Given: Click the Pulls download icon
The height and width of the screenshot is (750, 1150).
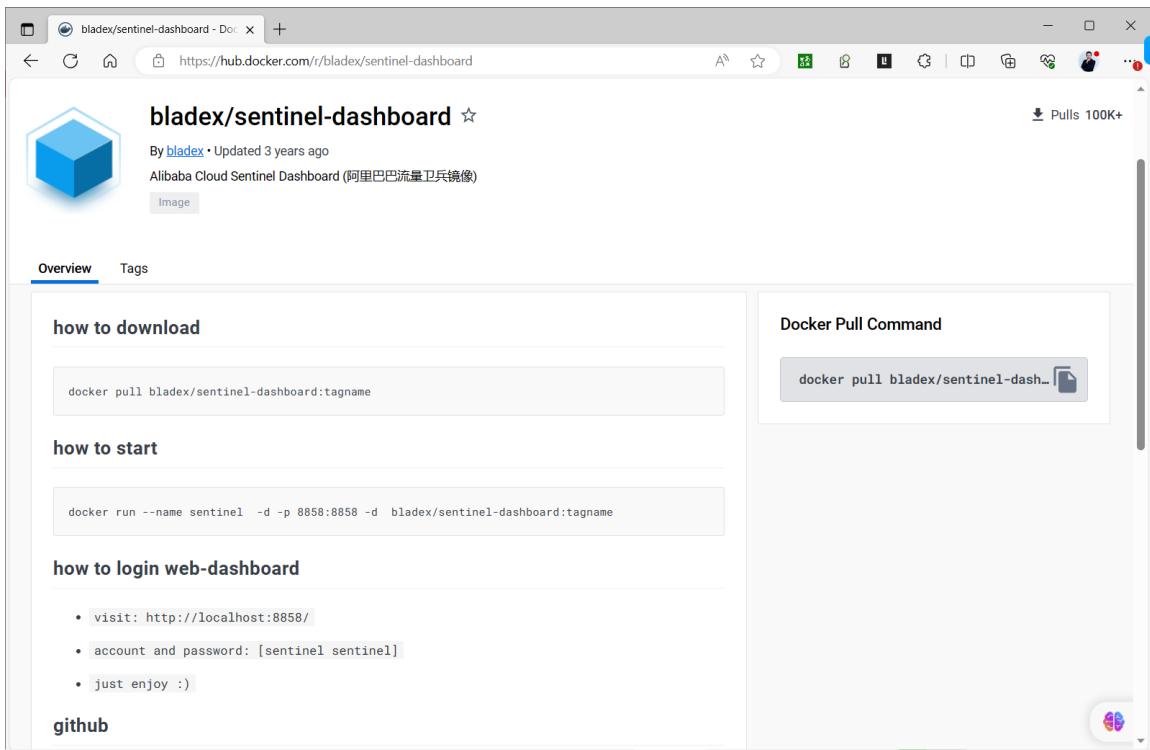Looking at the screenshot, I should pyautogui.click(x=1038, y=114).
